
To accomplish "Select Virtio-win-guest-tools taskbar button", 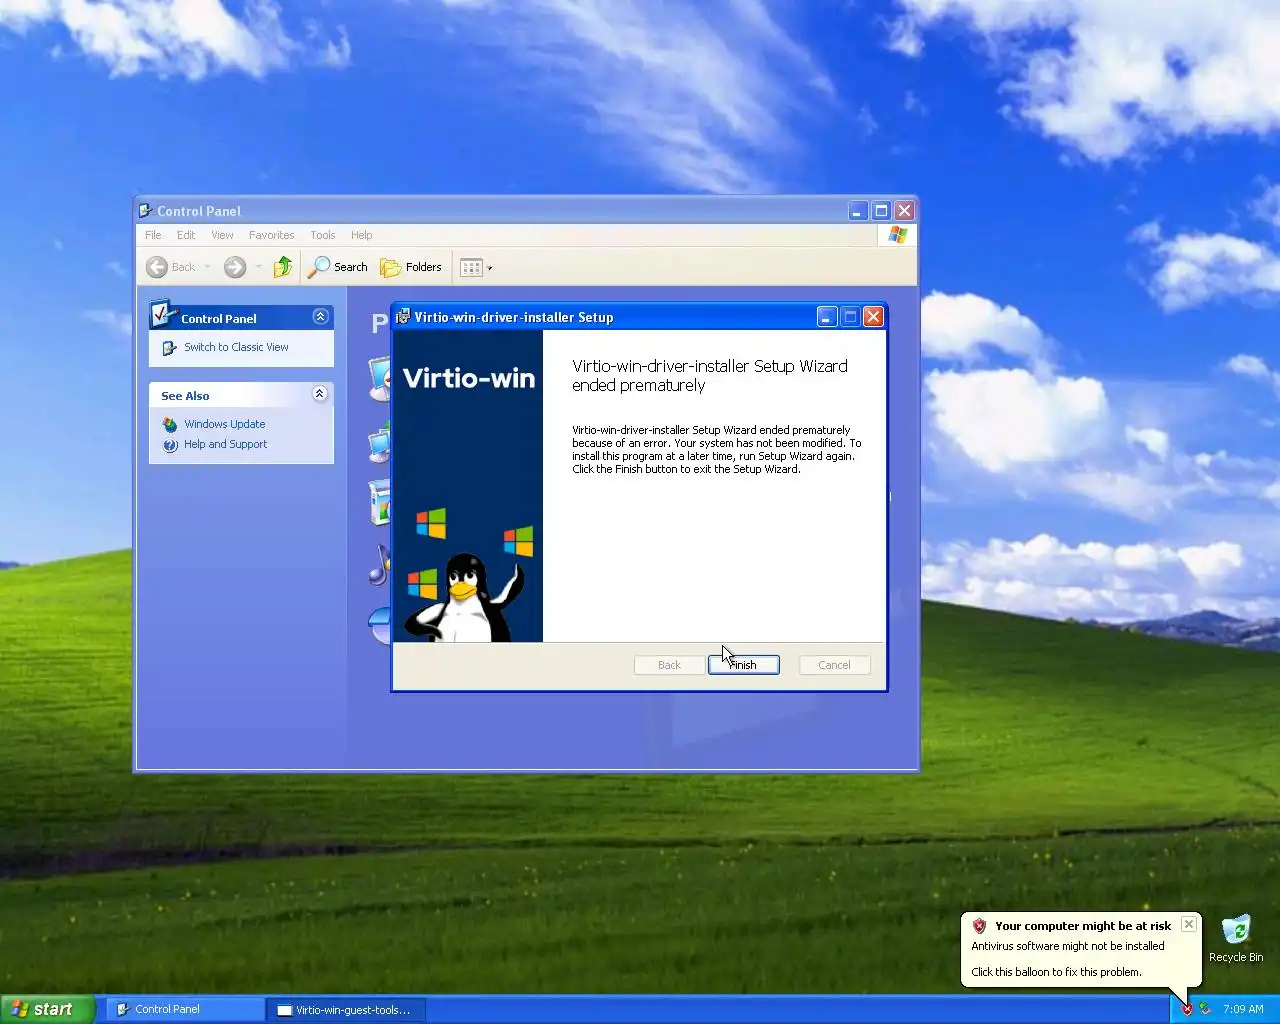I will (x=346, y=1009).
